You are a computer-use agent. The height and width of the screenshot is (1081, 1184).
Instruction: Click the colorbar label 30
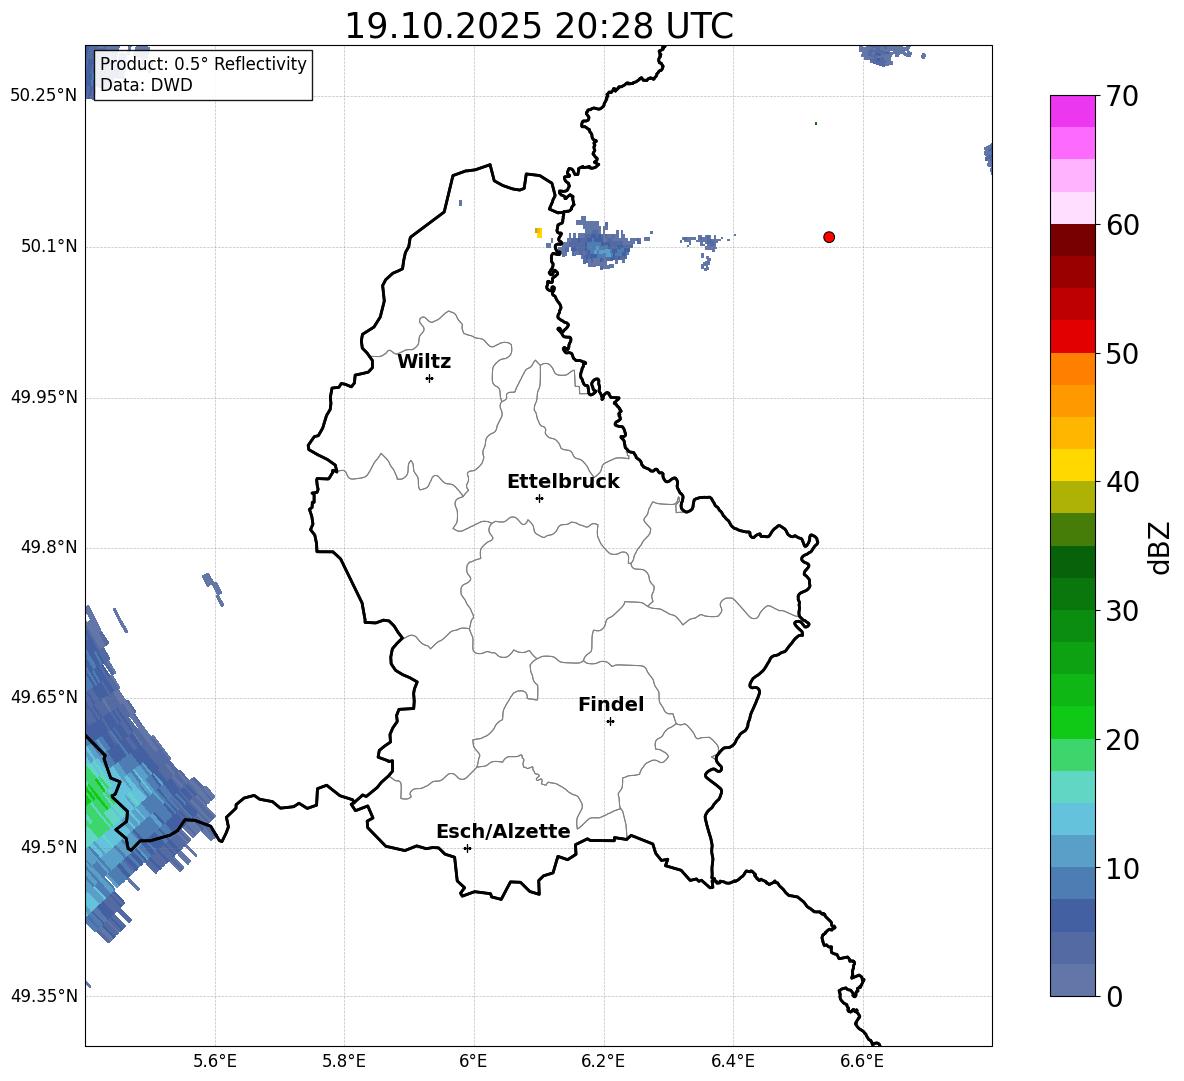(1121, 611)
